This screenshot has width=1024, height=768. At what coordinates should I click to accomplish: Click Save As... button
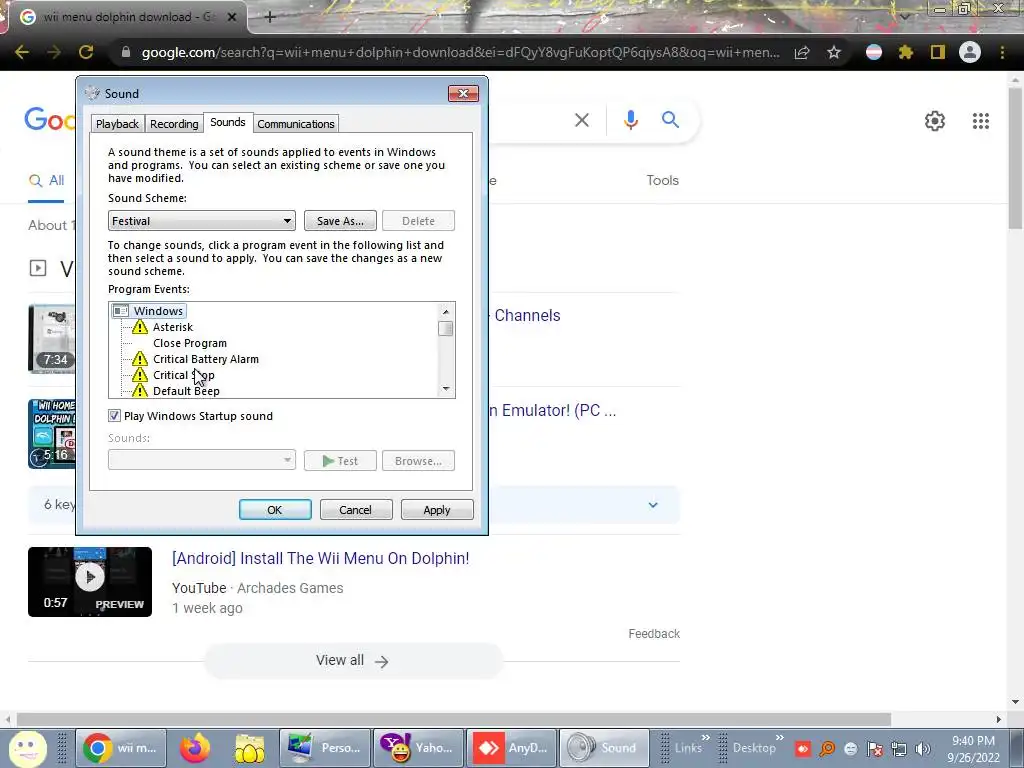(340, 221)
